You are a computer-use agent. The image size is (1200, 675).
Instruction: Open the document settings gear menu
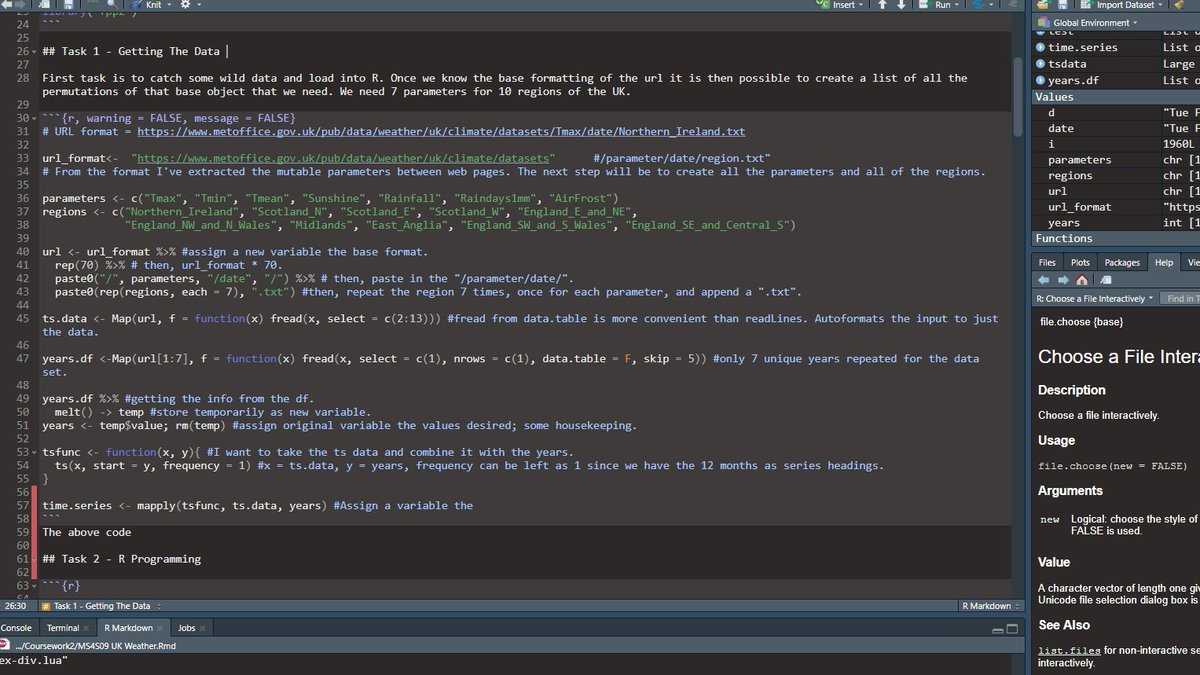[x=186, y=5]
